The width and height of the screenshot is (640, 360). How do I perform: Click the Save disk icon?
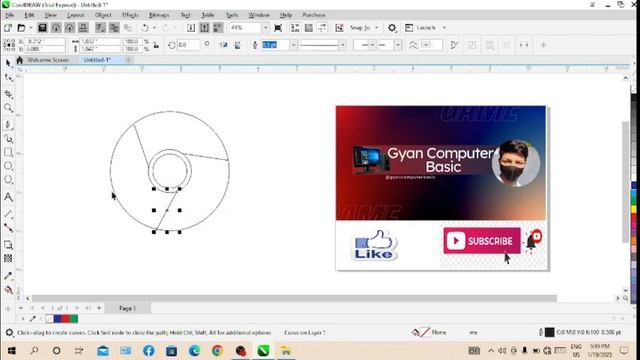pyautogui.click(x=42, y=28)
